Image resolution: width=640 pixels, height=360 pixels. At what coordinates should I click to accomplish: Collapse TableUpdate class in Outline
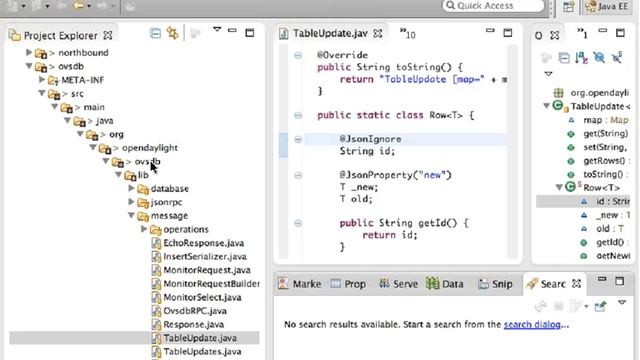(546, 106)
